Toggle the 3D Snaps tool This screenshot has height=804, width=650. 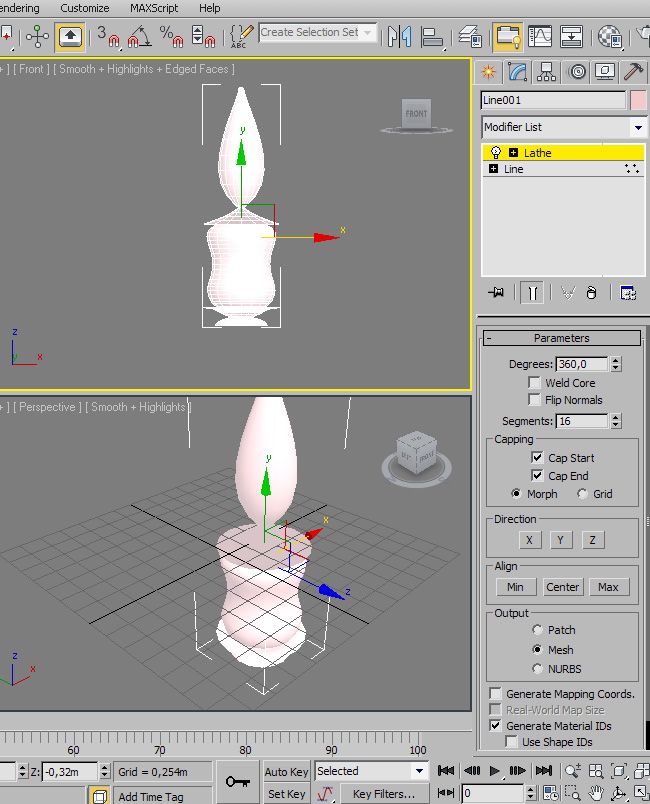[x=108, y=36]
